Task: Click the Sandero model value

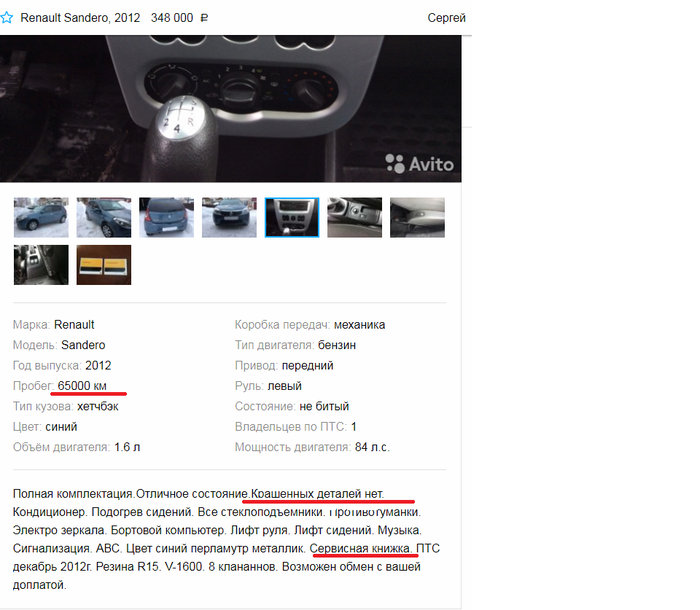Action: (x=83, y=345)
